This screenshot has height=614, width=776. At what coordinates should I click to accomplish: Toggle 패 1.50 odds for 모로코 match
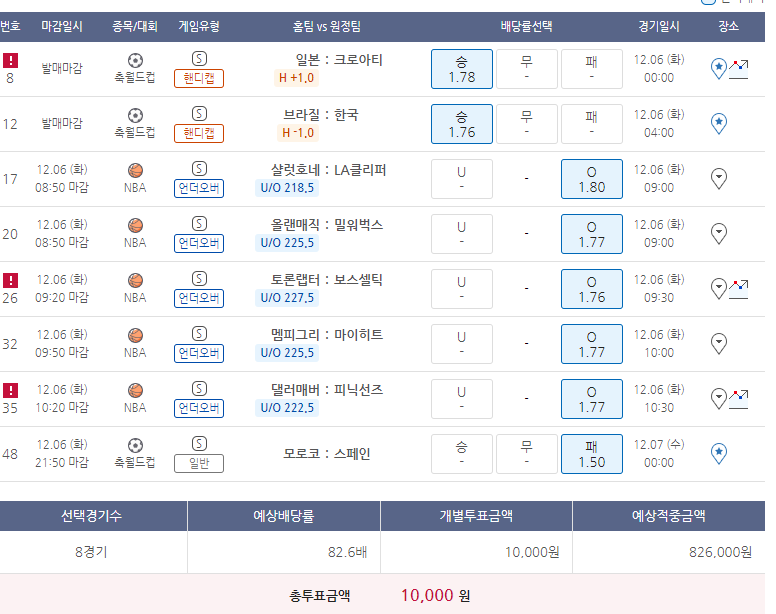[x=591, y=454]
